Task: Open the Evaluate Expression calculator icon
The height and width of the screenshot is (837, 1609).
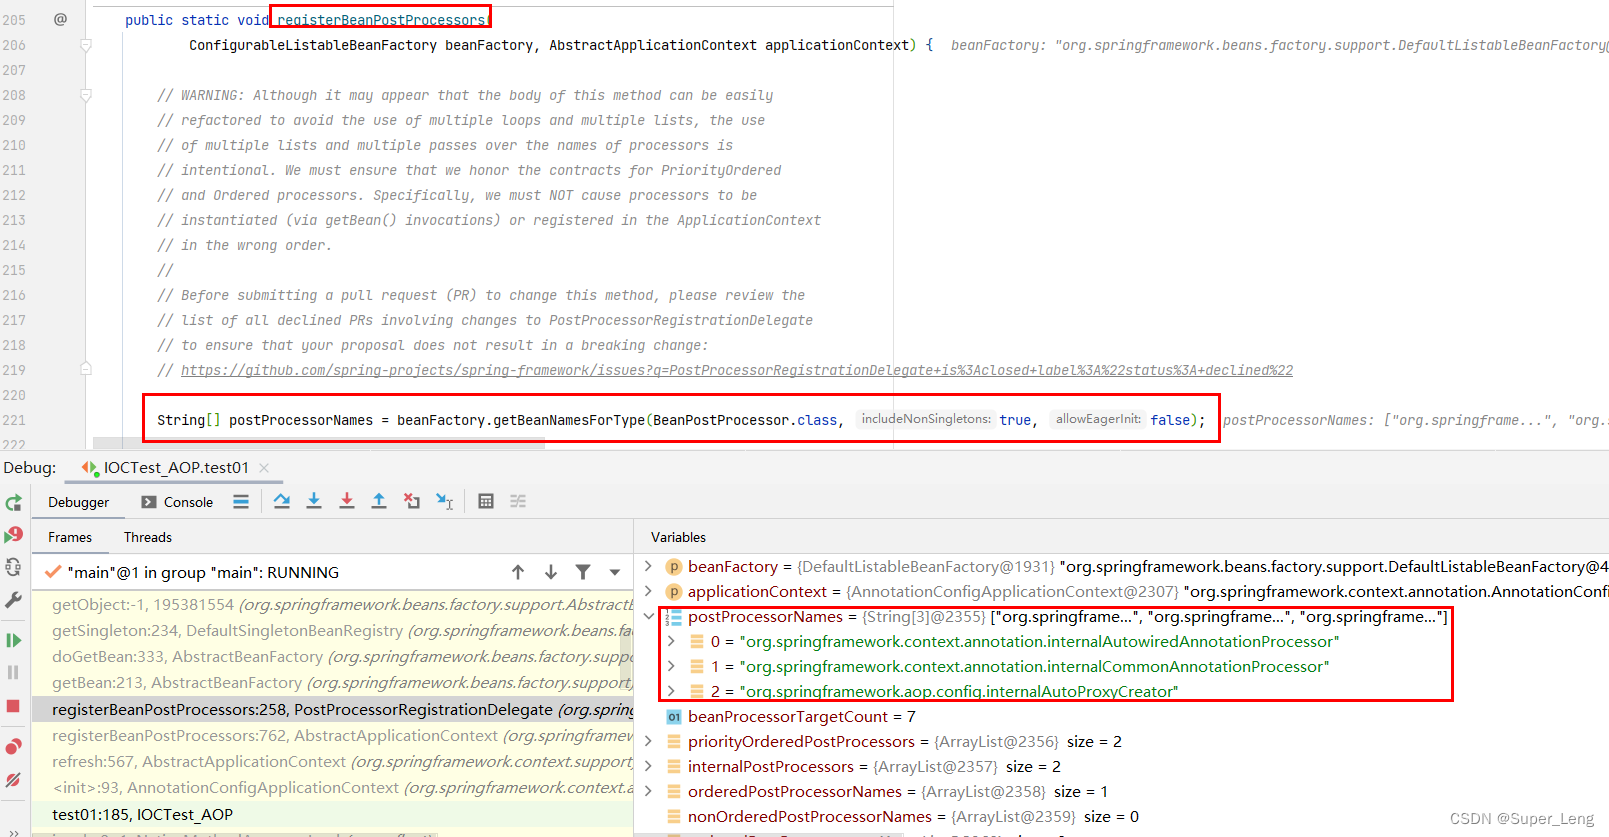Action: pos(486,501)
